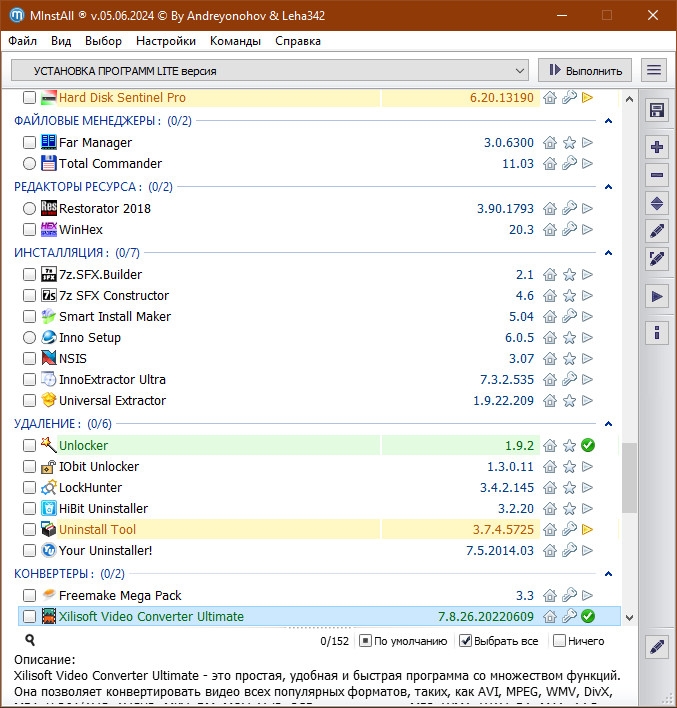Image resolution: width=677 pixels, height=708 pixels.
Task: Open the Файл menu
Action: (x=22, y=41)
